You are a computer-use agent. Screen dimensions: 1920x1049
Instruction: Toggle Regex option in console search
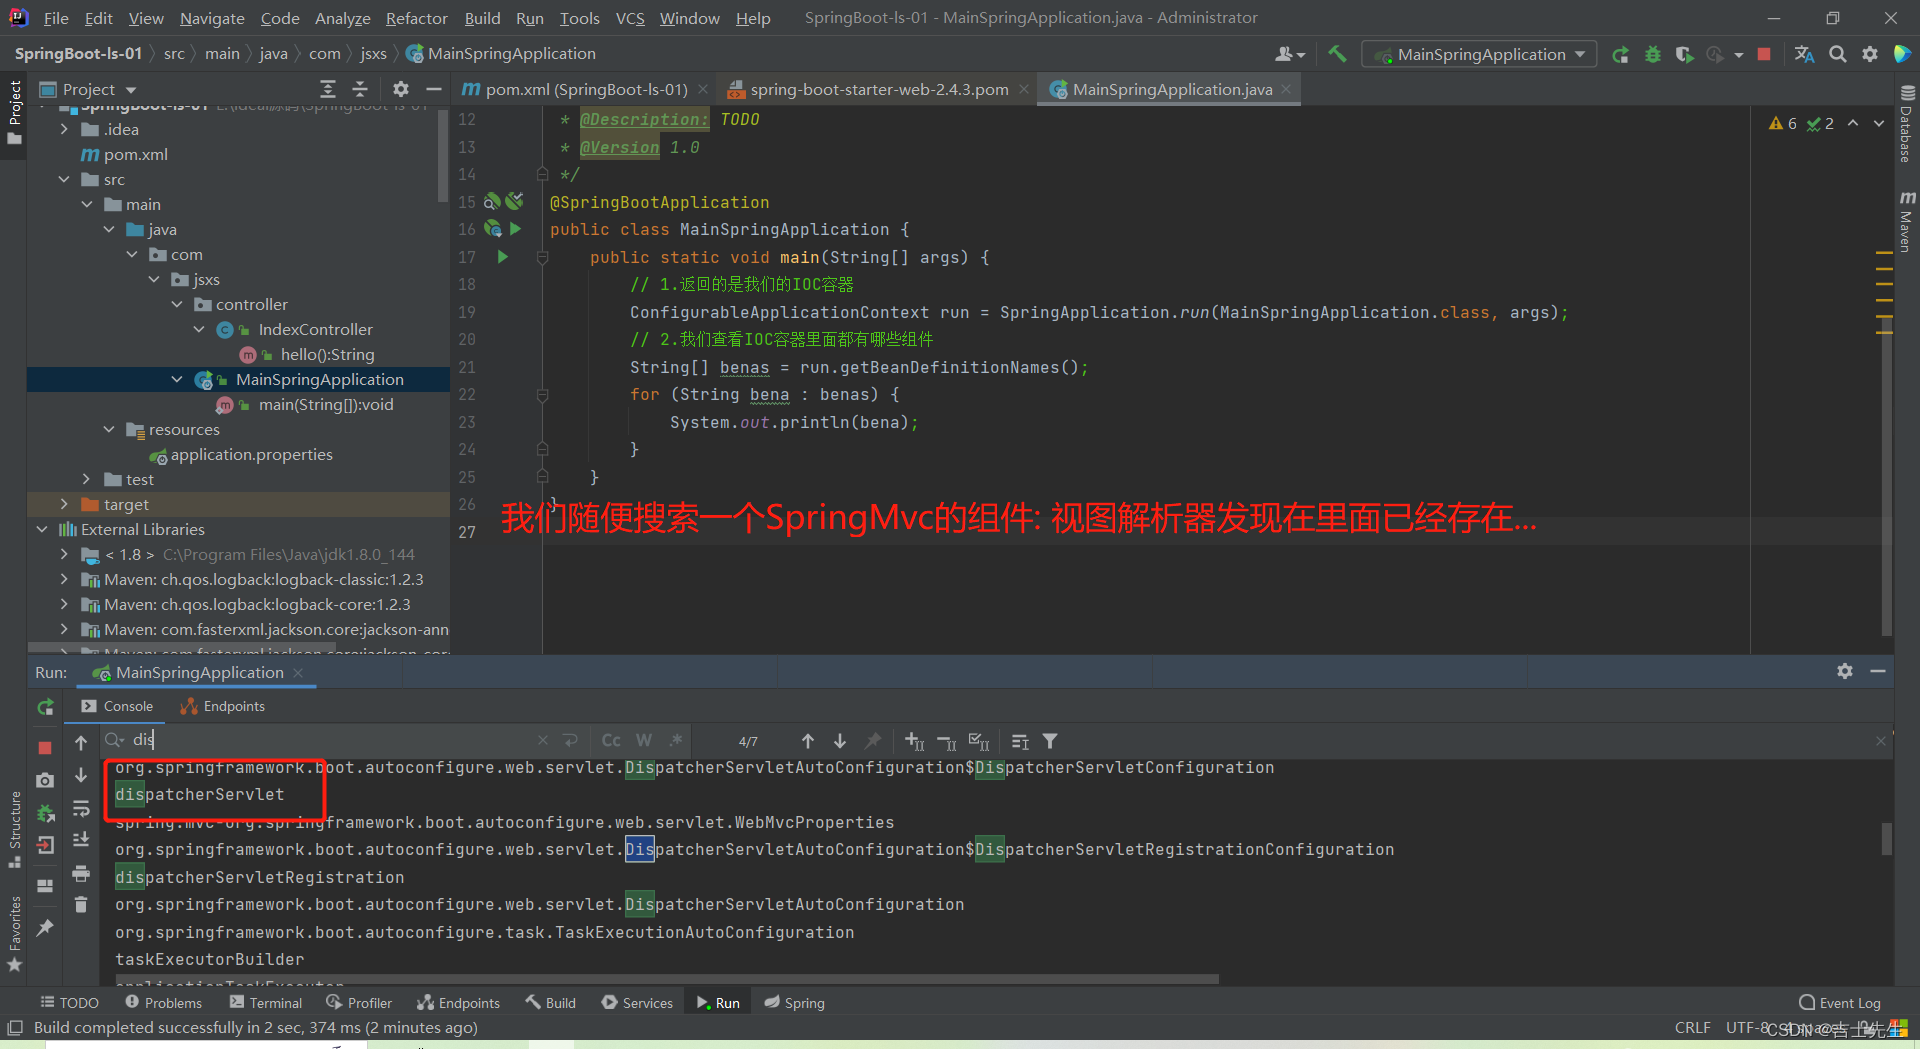pyautogui.click(x=676, y=741)
